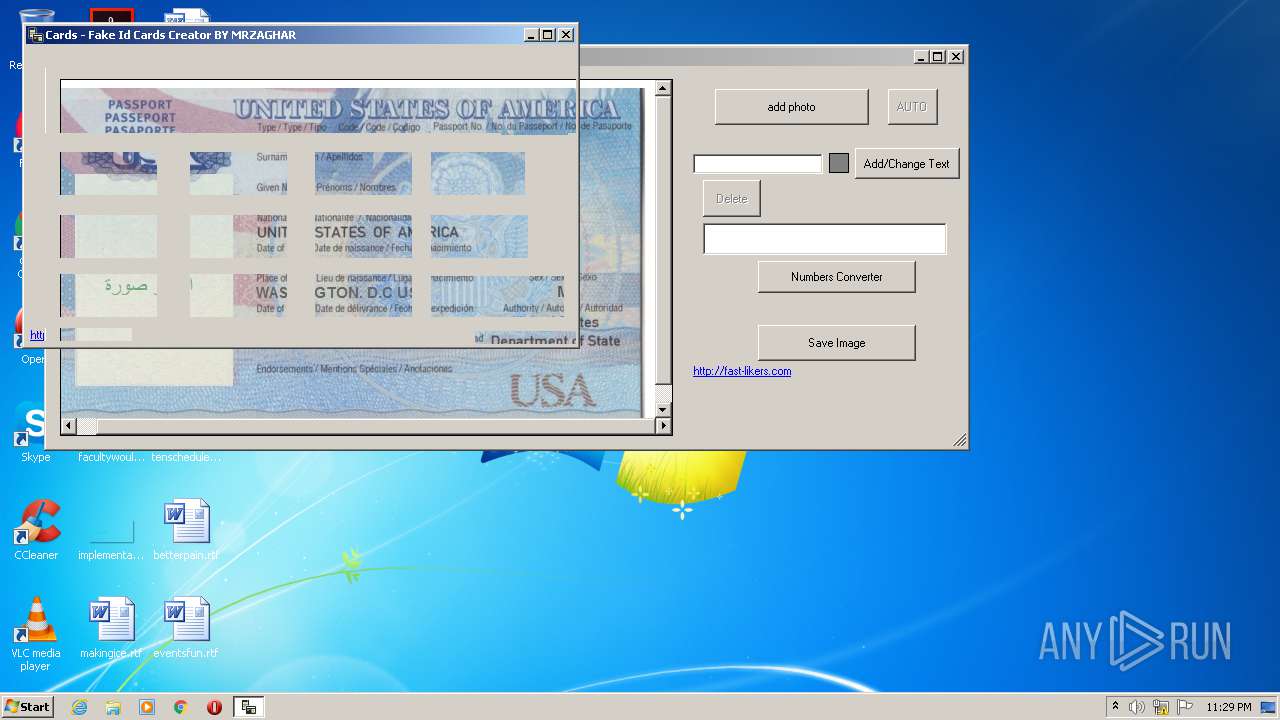
Task: Select the facultywoul... desktop file label
Action: coord(111,457)
